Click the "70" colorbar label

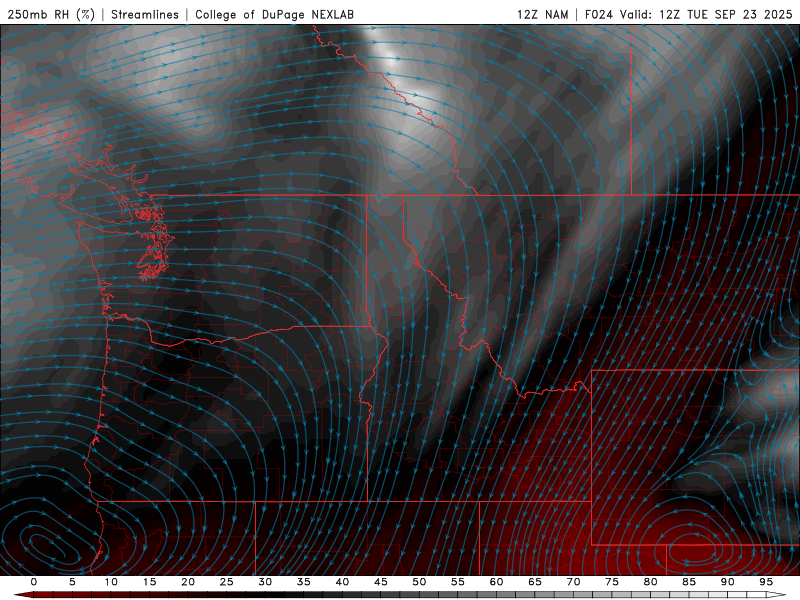point(573,582)
